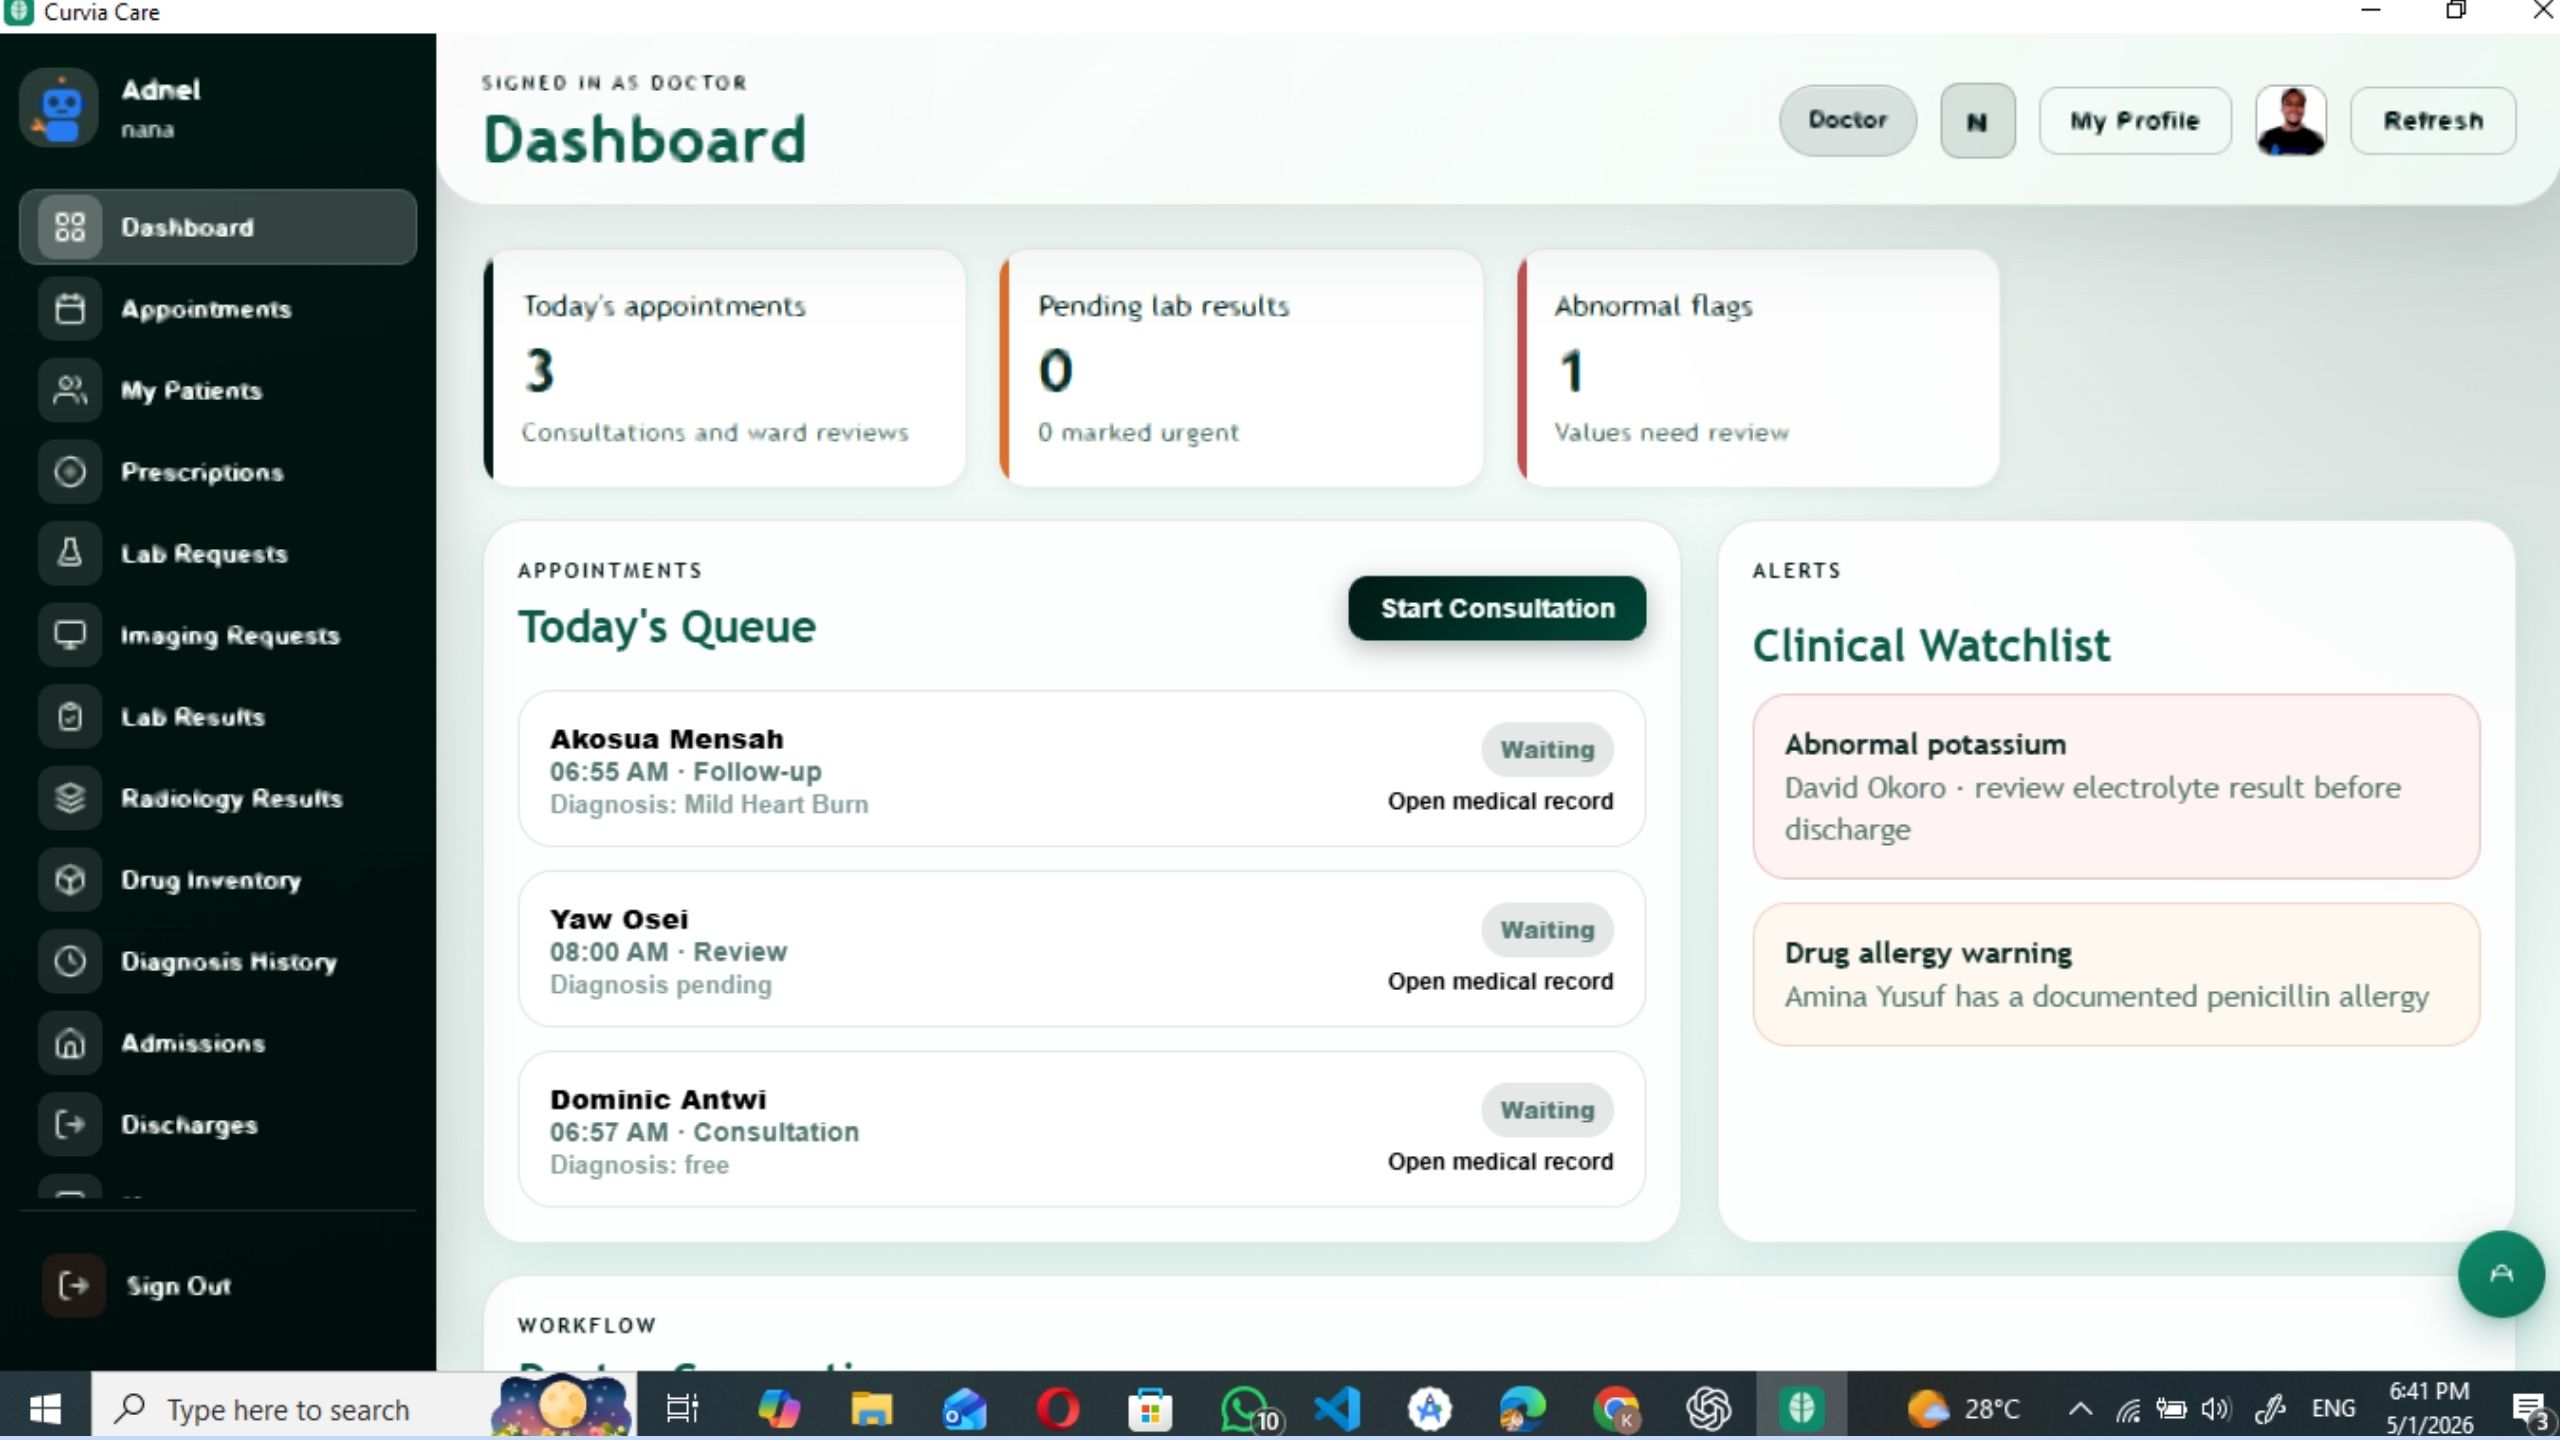This screenshot has width=2560, height=1440.
Task: Click the robot avatar beside Adnel
Action: [x=60, y=108]
